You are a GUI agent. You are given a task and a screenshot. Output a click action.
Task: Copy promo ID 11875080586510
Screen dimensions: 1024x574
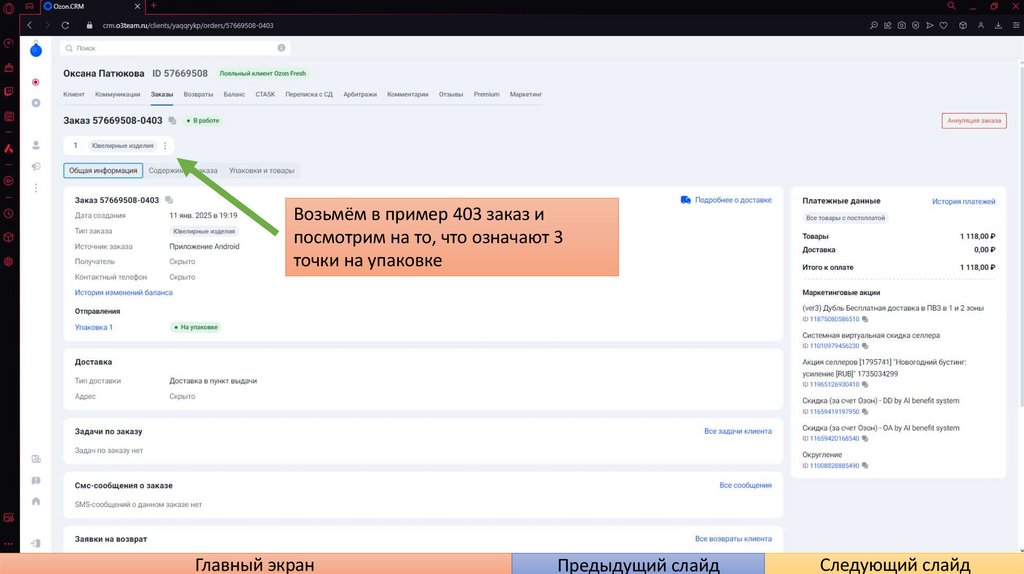(865, 319)
